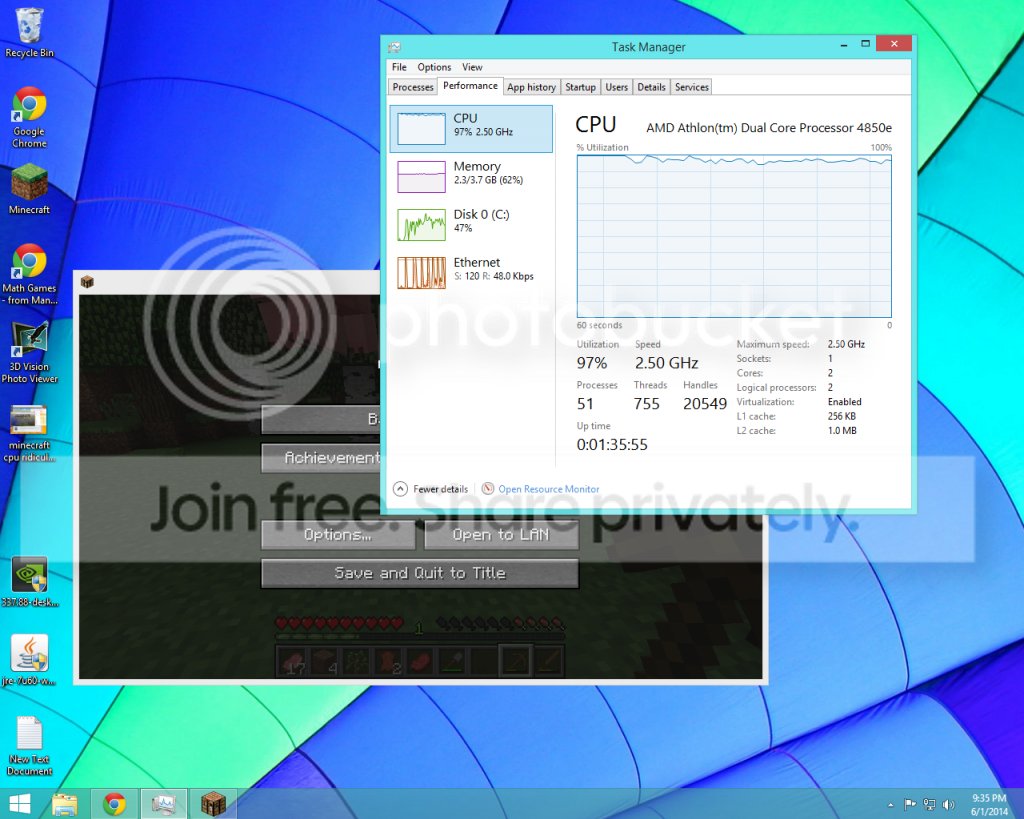The width and height of the screenshot is (1024, 819).
Task: Click the Windows Start button
Action: click(x=19, y=803)
